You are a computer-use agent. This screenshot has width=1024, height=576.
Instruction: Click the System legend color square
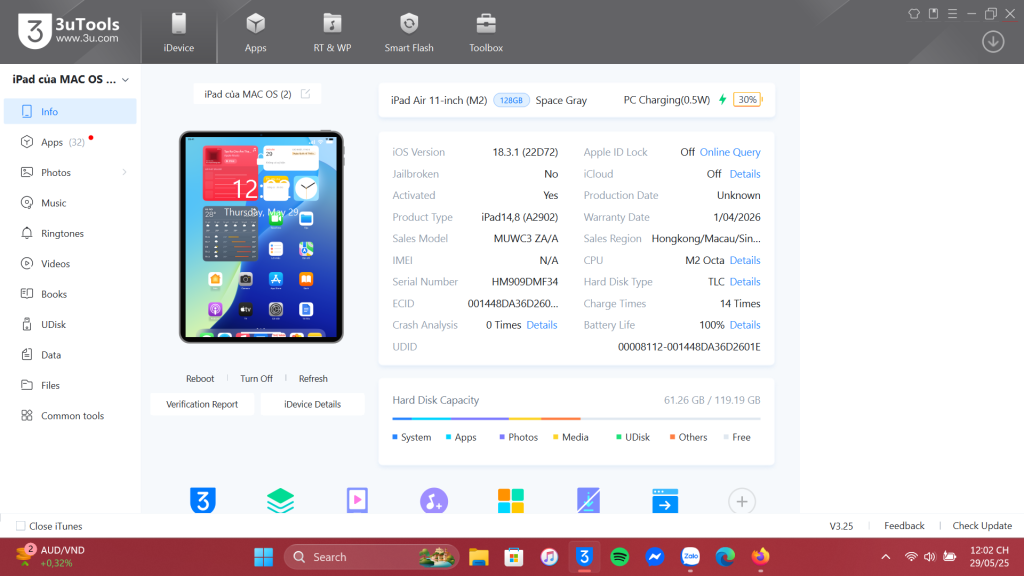394,437
